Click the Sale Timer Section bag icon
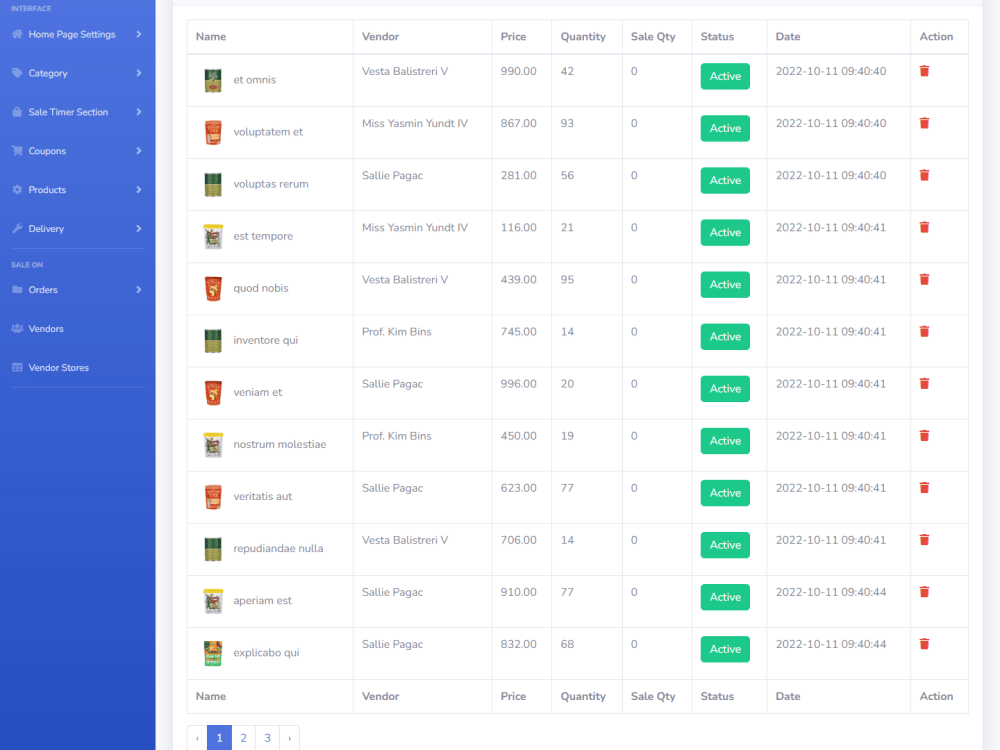Image resolution: width=1000 pixels, height=750 pixels. pyautogui.click(x=17, y=112)
